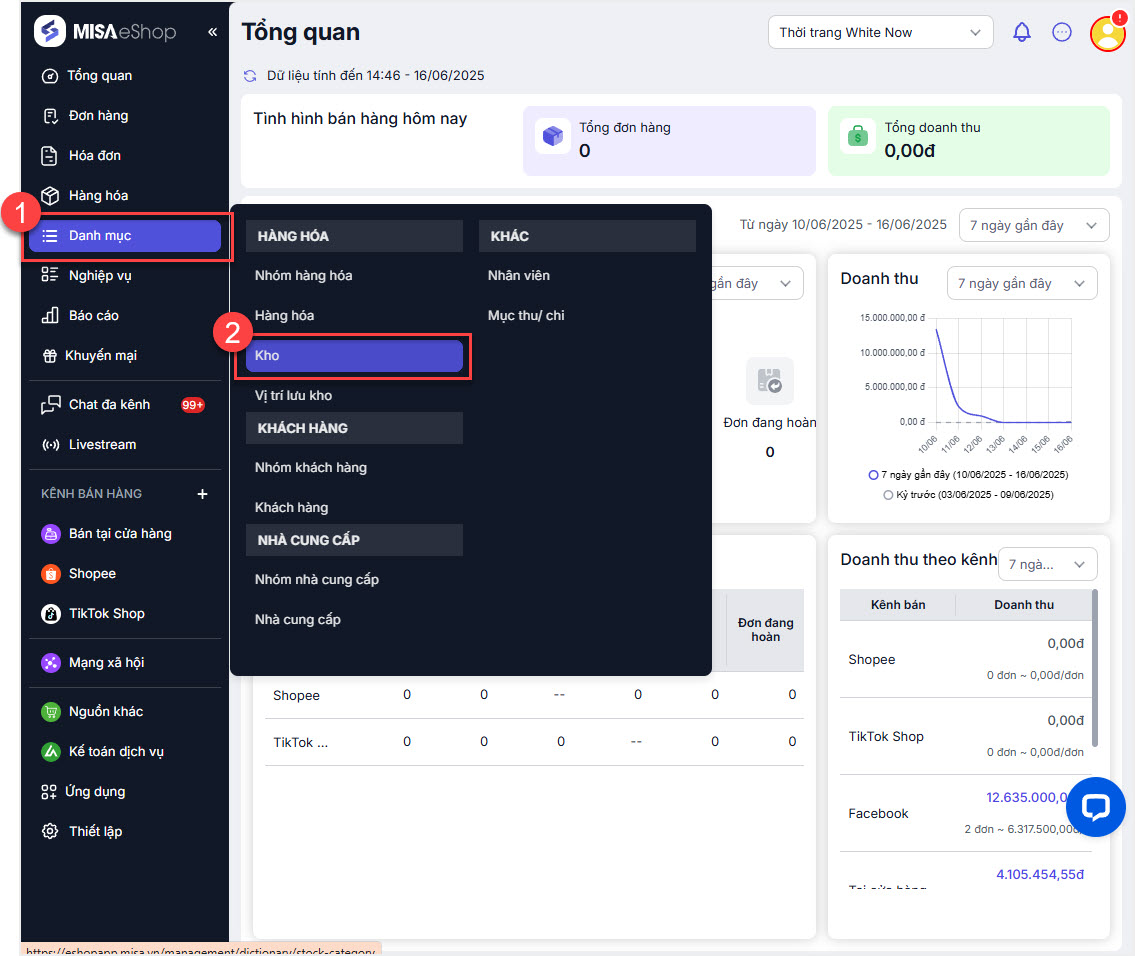Image resolution: width=1135 pixels, height=956 pixels.
Task: Expand the Thời trang White Now store dropdown
Action: click(x=880, y=33)
